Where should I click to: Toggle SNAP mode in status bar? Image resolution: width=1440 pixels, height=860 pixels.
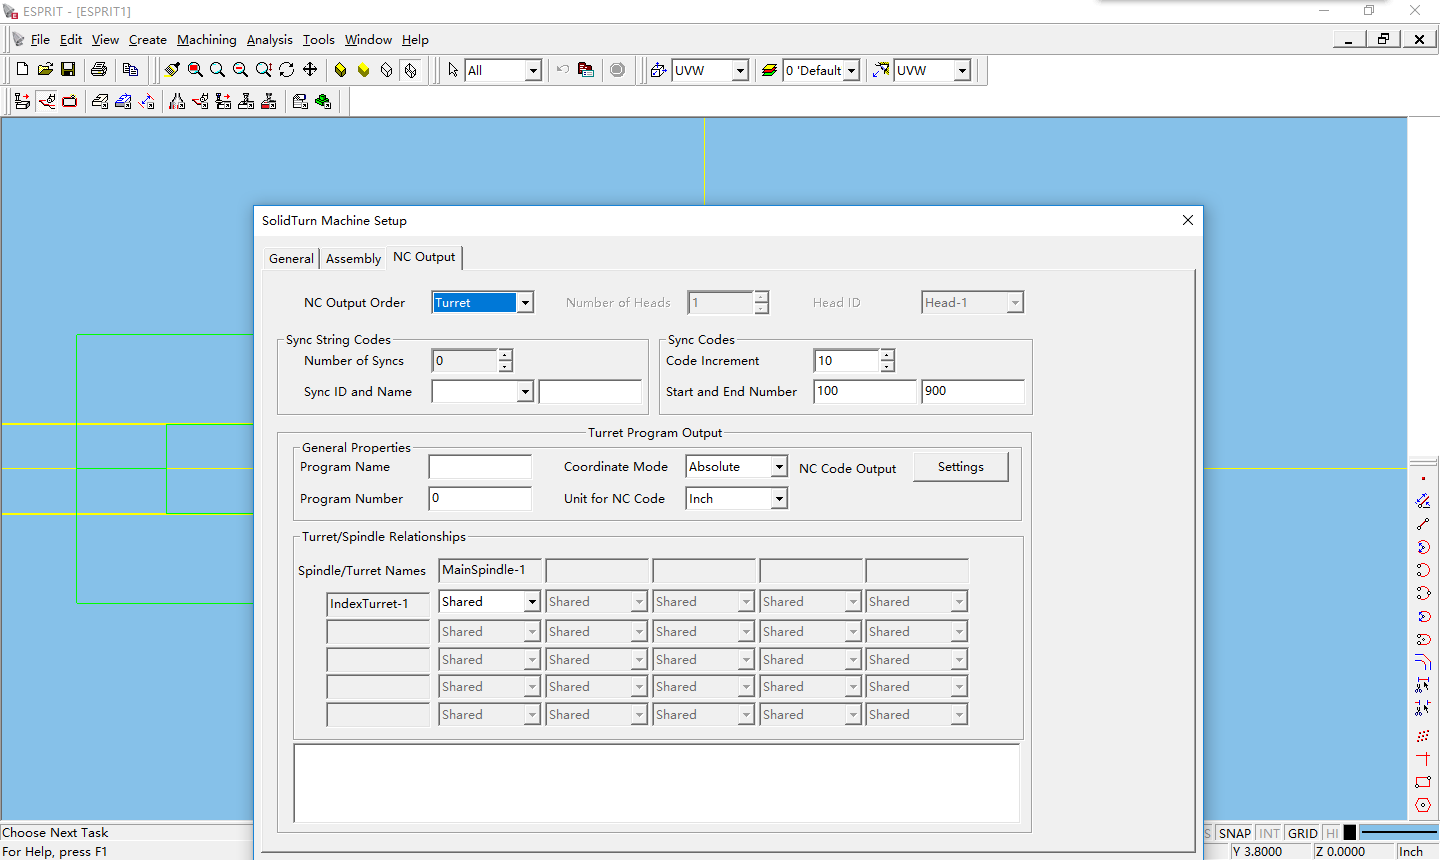(1235, 833)
